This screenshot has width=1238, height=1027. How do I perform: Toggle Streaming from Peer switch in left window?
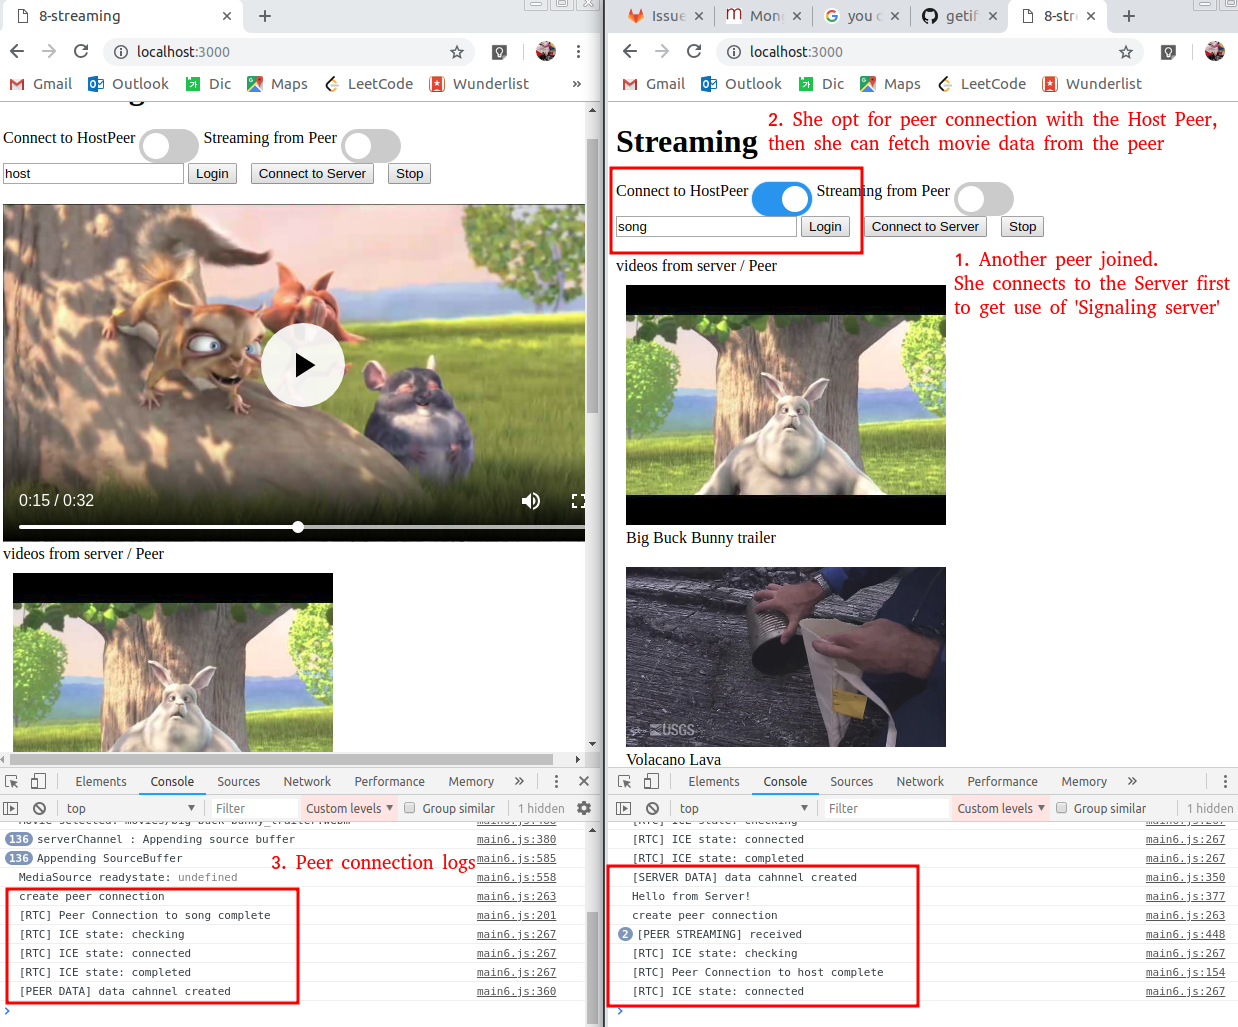(371, 146)
